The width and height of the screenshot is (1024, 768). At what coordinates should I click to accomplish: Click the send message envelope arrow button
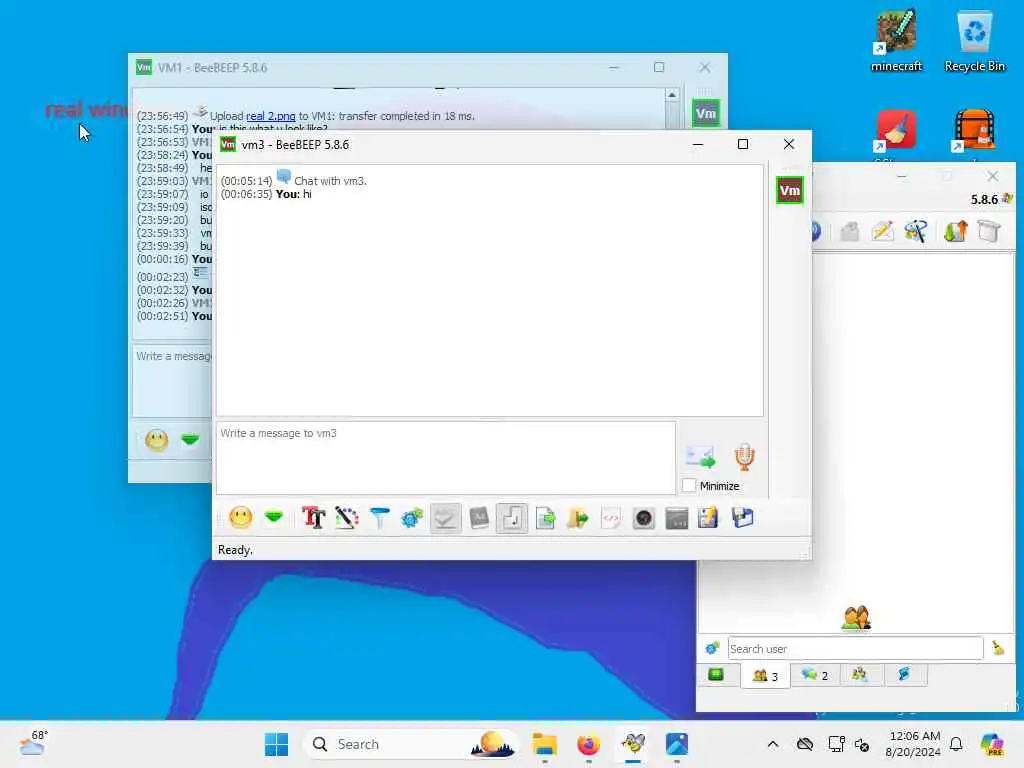coord(701,456)
